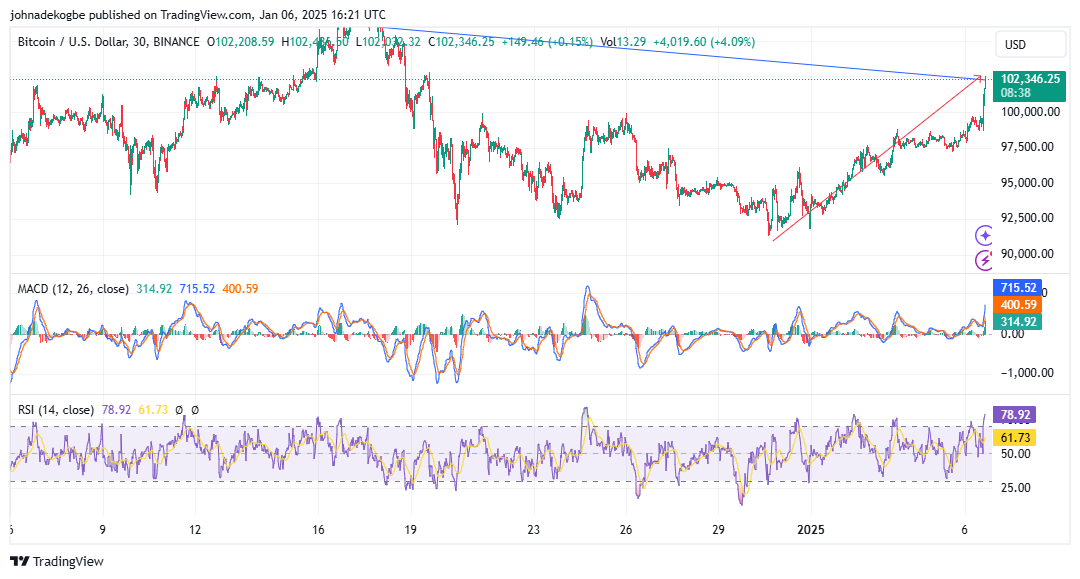
Task: Click the orange 400.59 value in MACD legend
Action: (240, 289)
